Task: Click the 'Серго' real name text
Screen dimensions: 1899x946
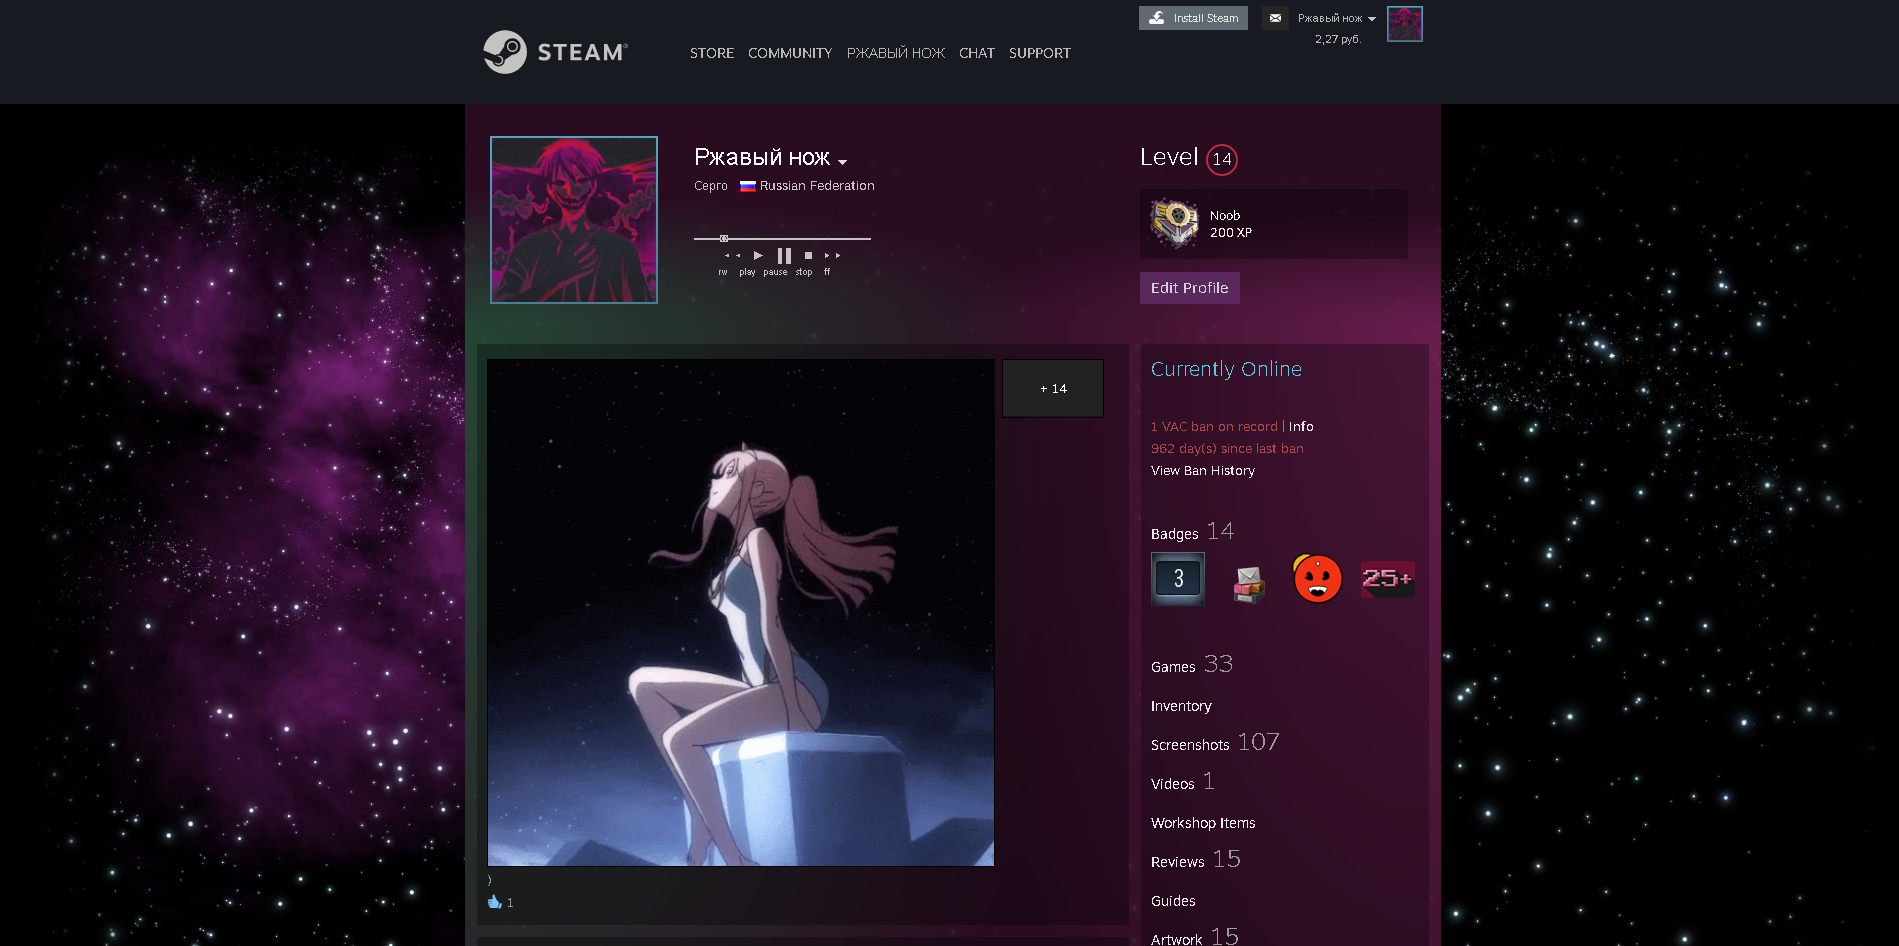Action: (711, 186)
